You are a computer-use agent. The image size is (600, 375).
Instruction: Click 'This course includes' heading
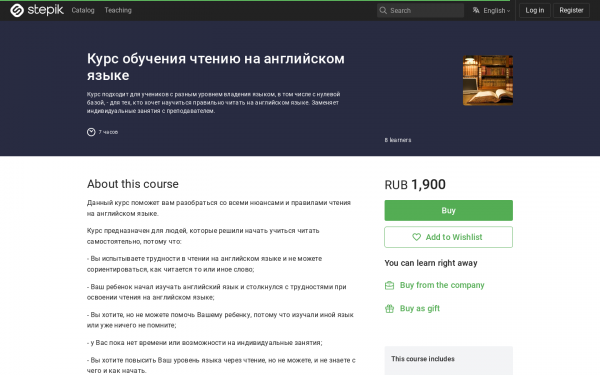(423, 359)
